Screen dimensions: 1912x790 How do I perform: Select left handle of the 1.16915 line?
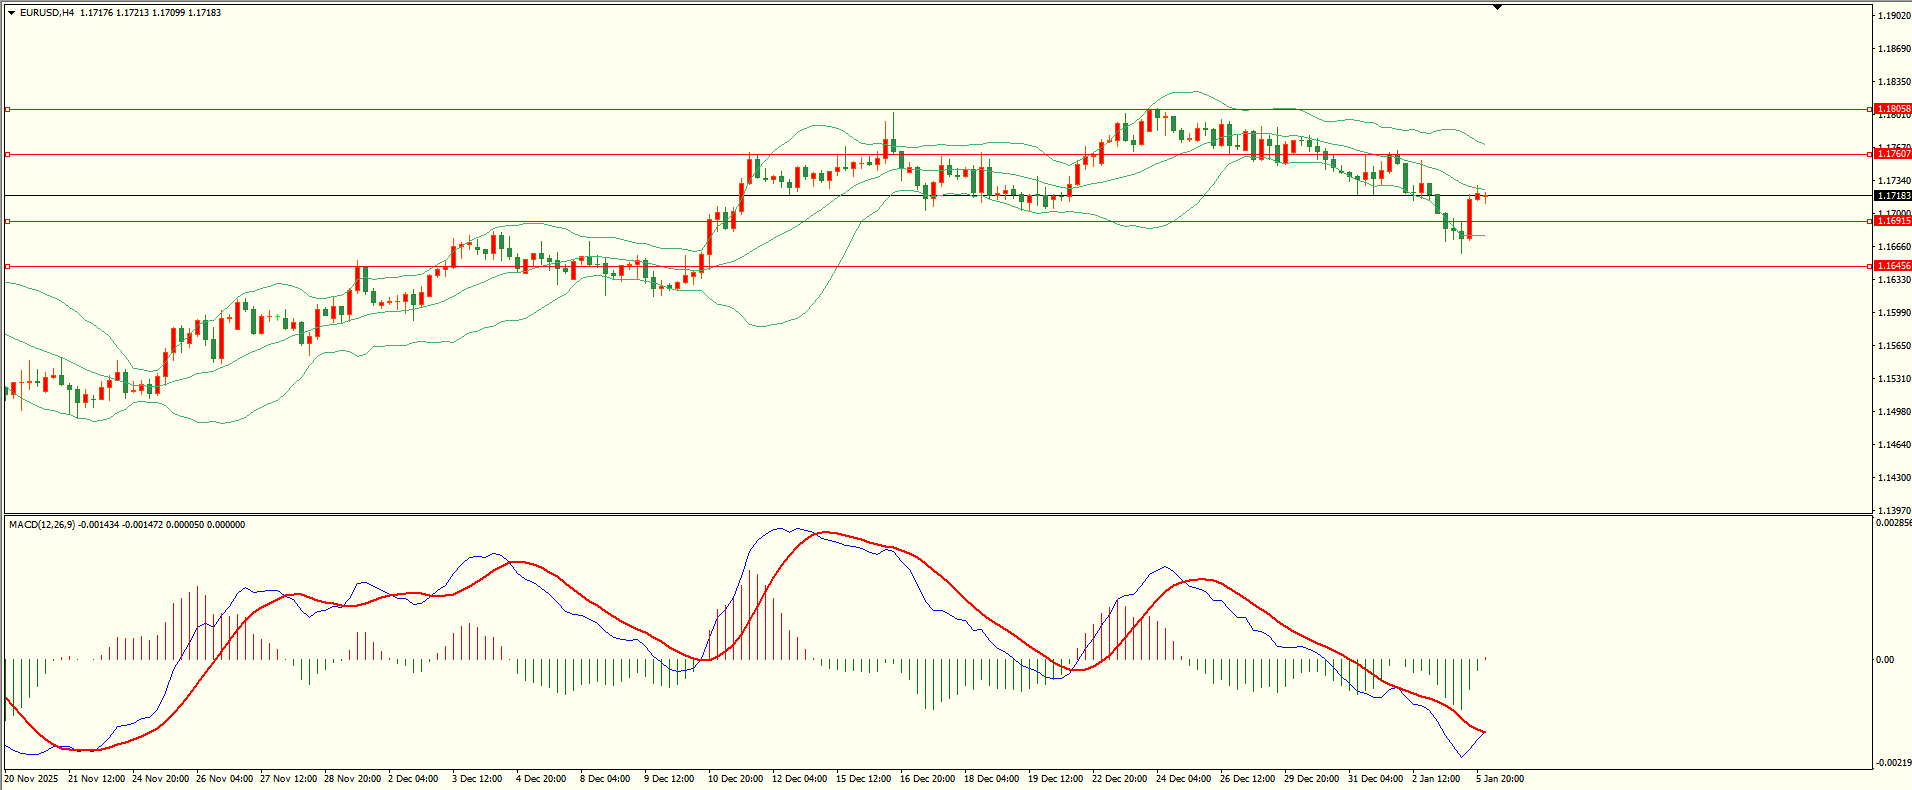[8, 221]
